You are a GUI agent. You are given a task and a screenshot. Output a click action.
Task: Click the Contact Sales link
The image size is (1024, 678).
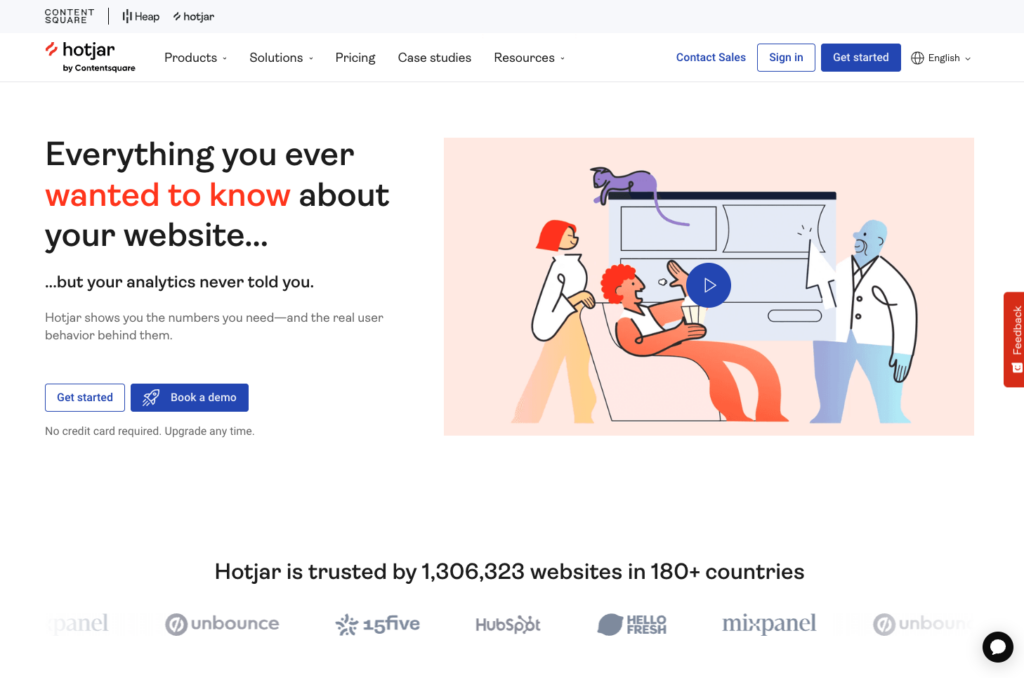(x=711, y=57)
